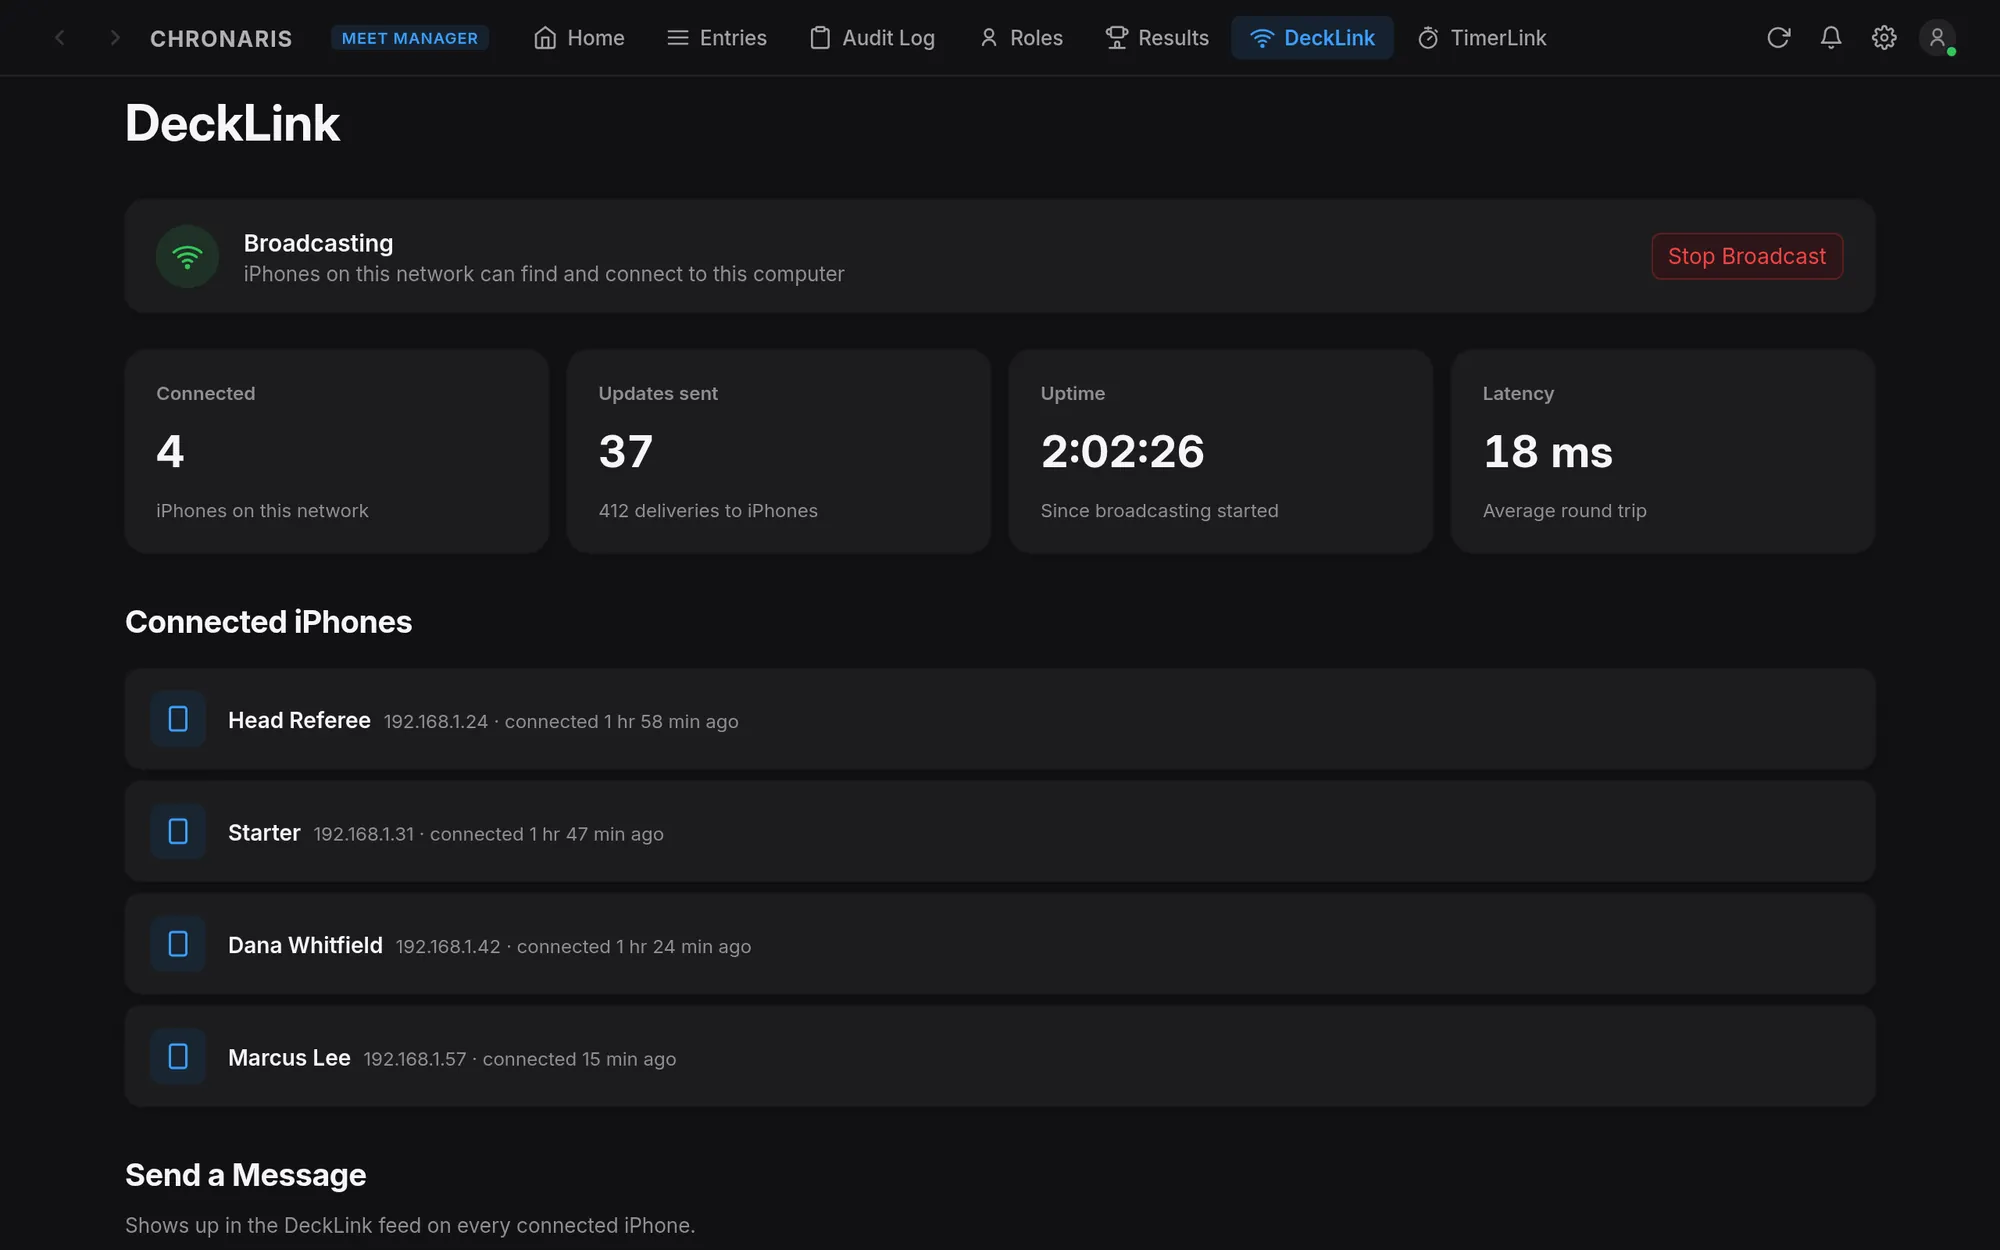Open the user profile avatar

(x=1937, y=38)
